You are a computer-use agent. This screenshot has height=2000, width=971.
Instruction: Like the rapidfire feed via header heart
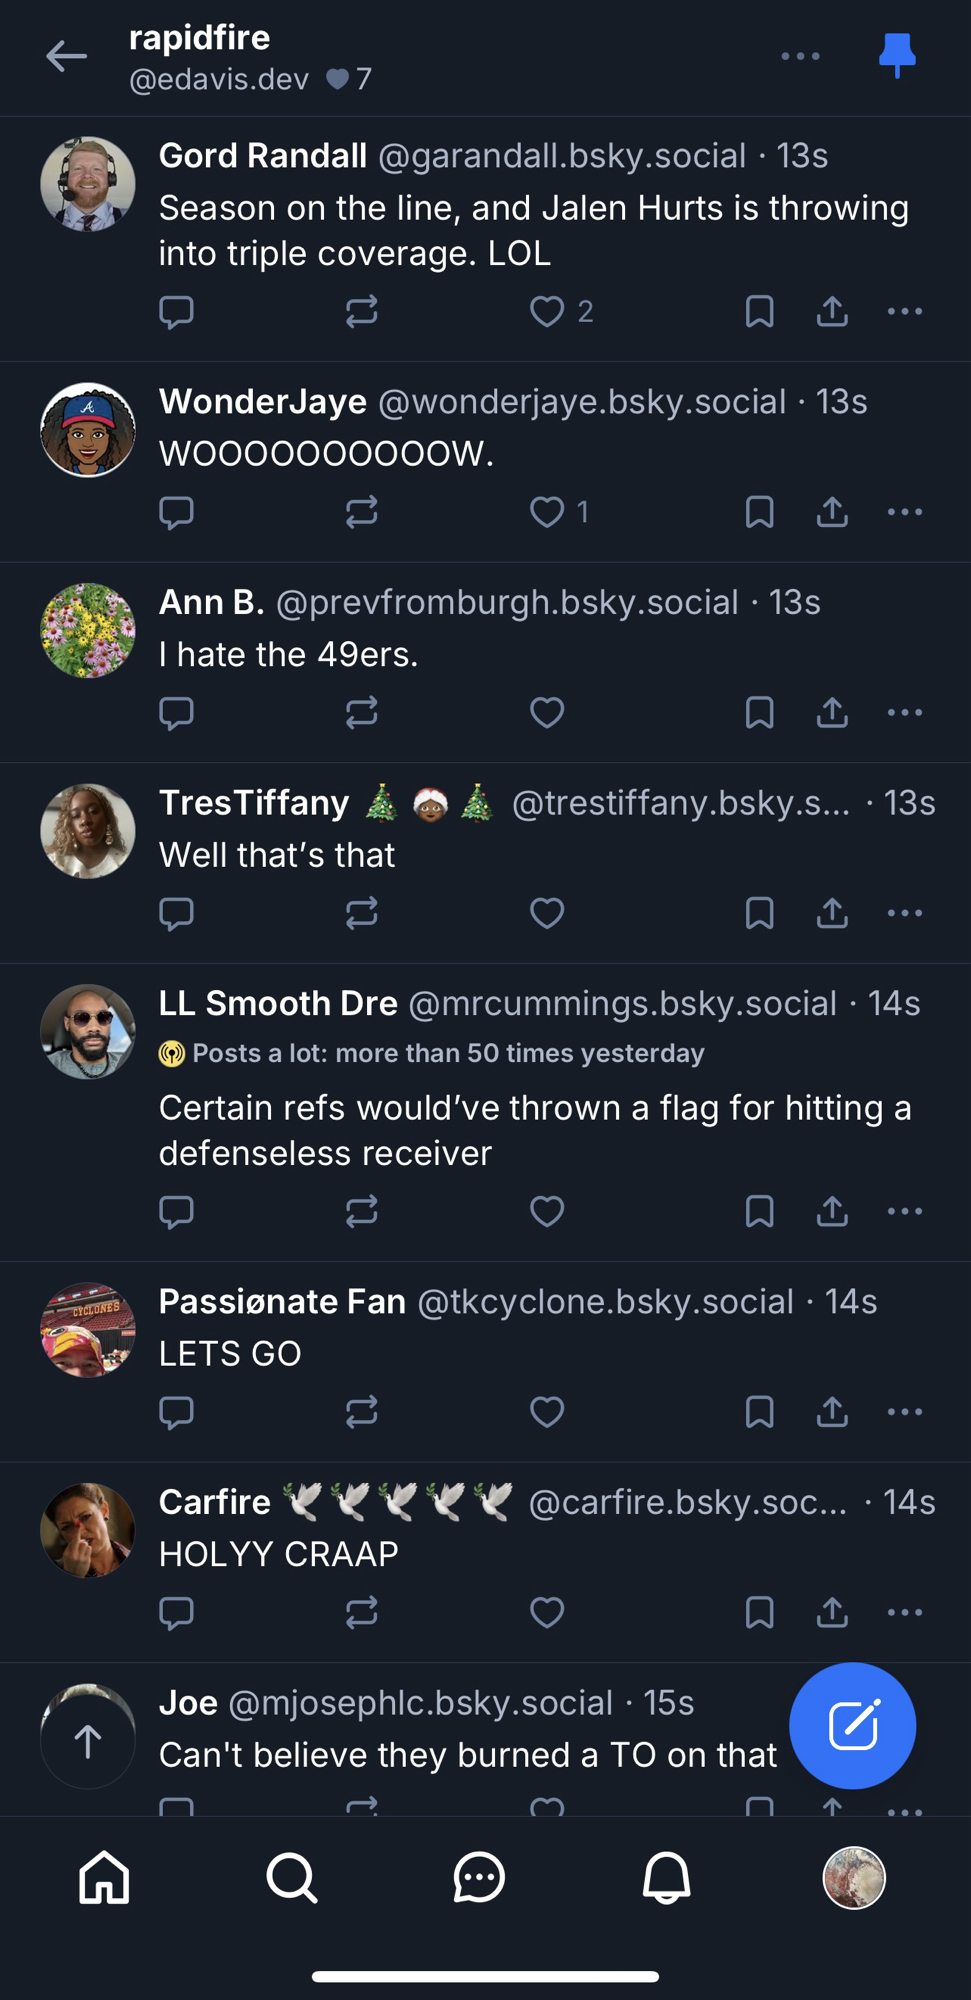(338, 79)
